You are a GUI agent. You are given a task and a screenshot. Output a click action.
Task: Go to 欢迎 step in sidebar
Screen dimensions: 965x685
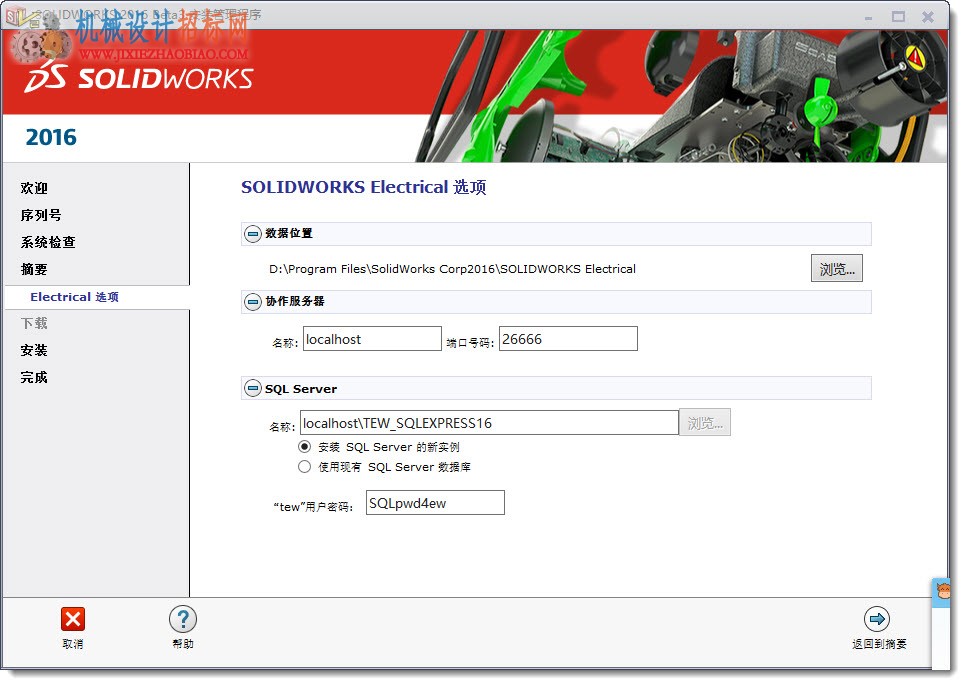pyautogui.click(x=34, y=188)
